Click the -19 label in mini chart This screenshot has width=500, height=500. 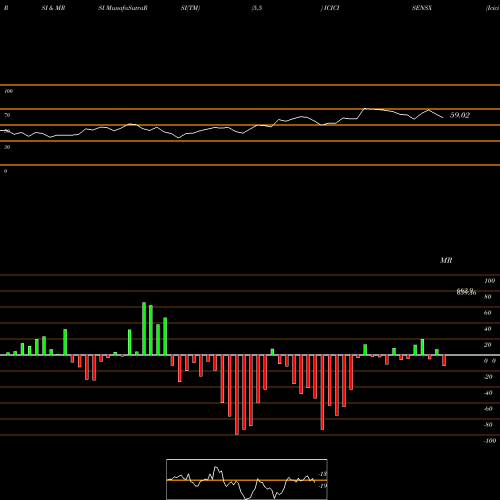[323, 486]
